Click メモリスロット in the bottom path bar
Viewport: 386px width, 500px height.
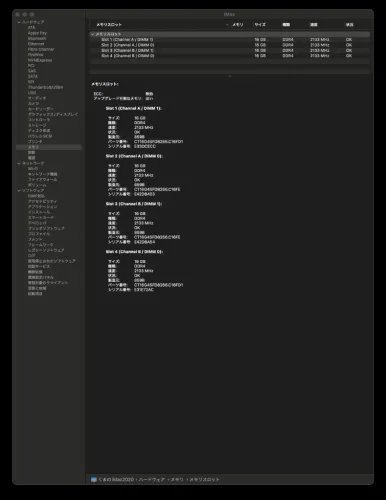click(x=204, y=480)
